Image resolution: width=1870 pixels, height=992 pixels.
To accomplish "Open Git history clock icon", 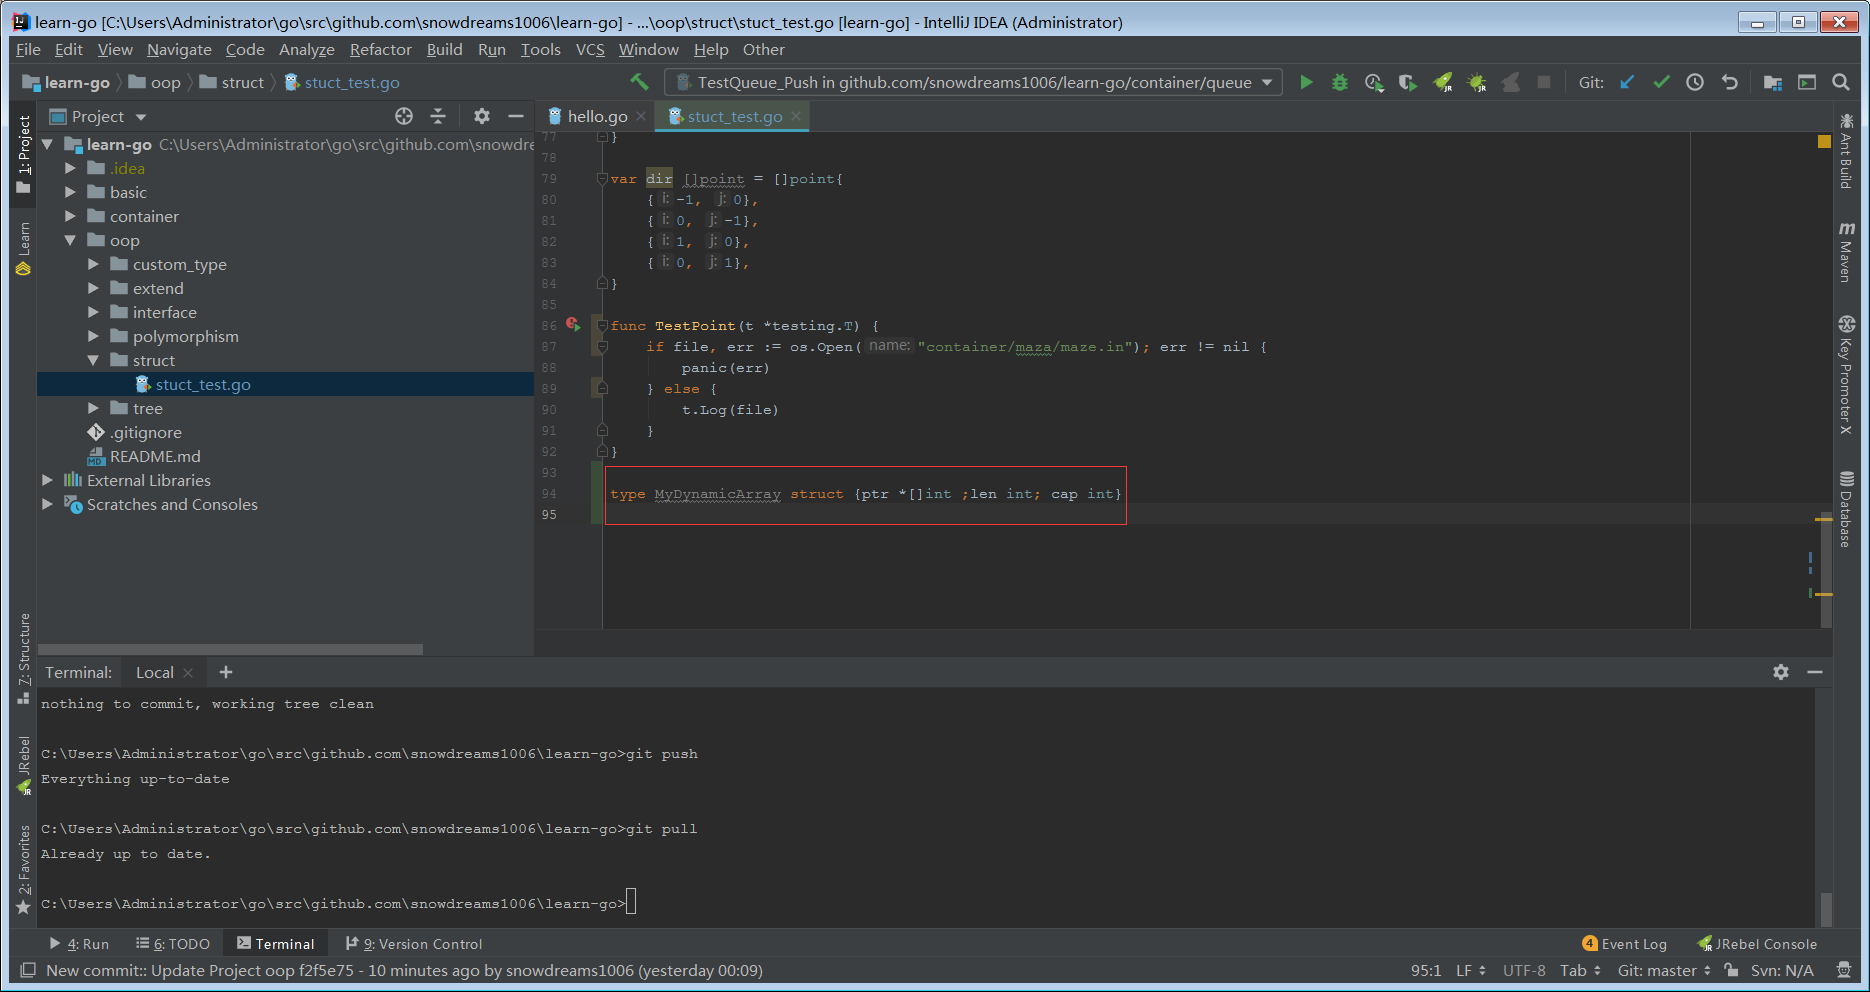I will 1695,83.
